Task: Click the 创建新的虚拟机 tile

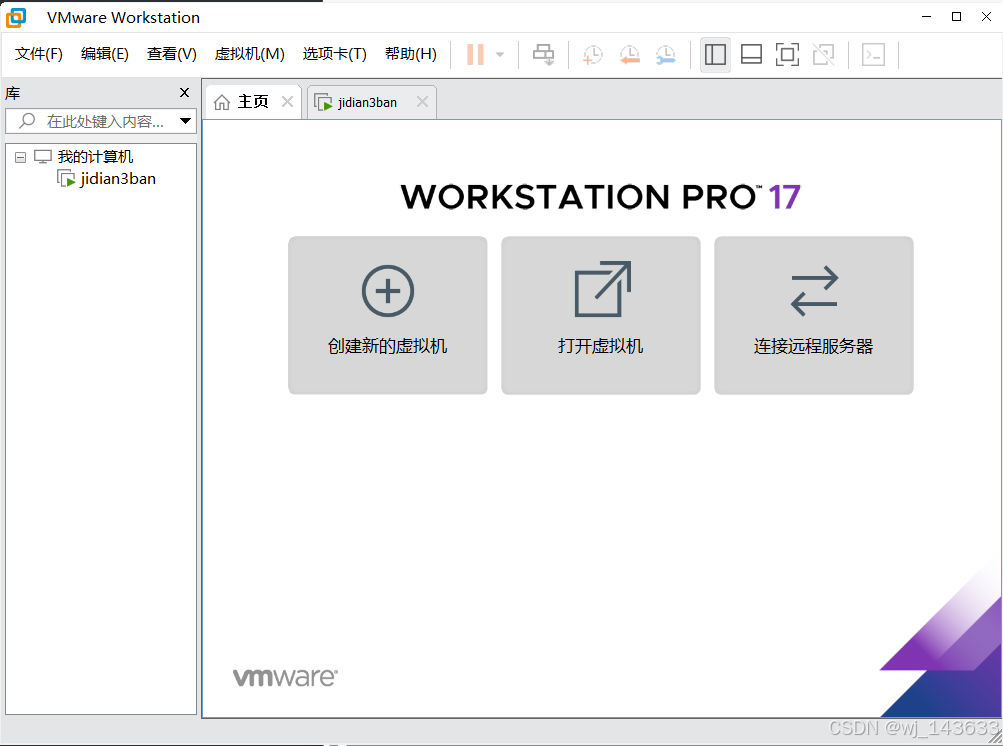Action: coord(388,315)
